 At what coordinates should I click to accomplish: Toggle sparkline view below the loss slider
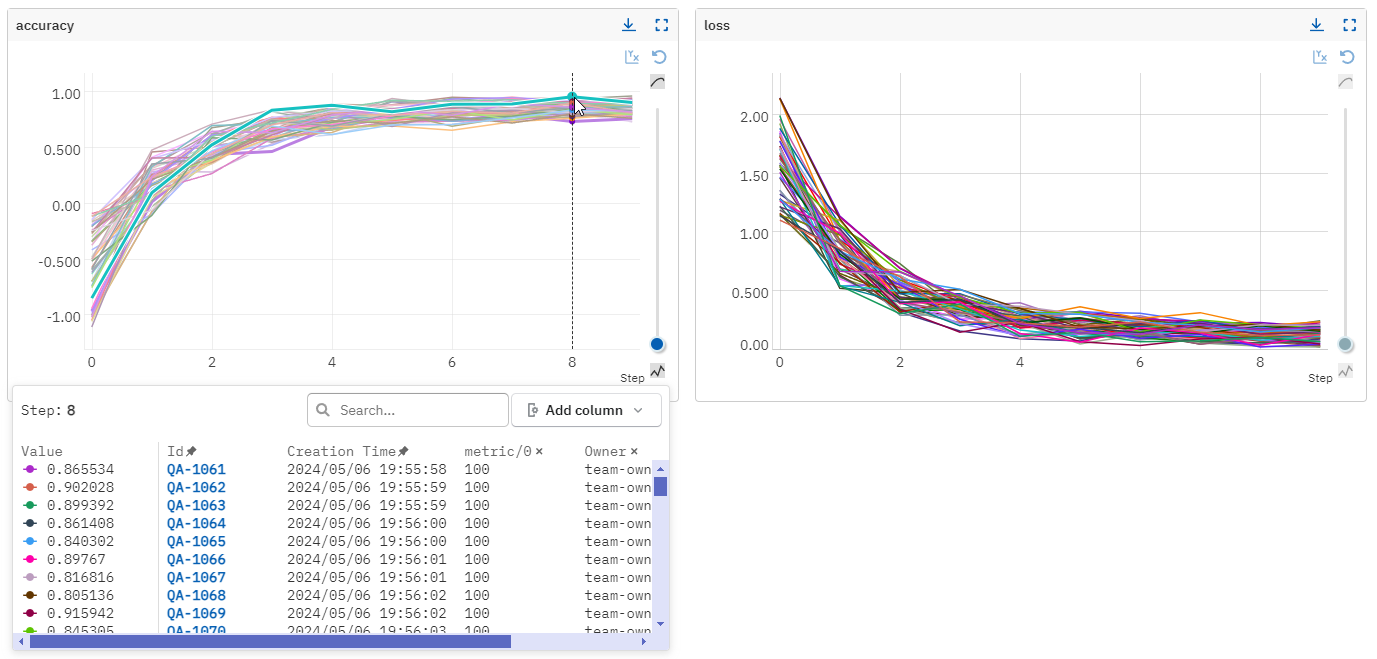[1345, 371]
